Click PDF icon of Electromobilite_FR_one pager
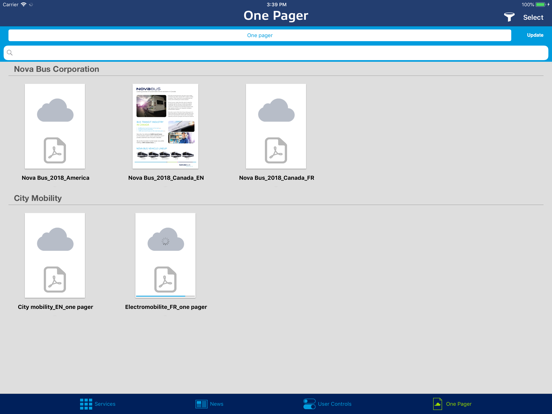Image resolution: width=552 pixels, height=414 pixels. (x=165, y=280)
